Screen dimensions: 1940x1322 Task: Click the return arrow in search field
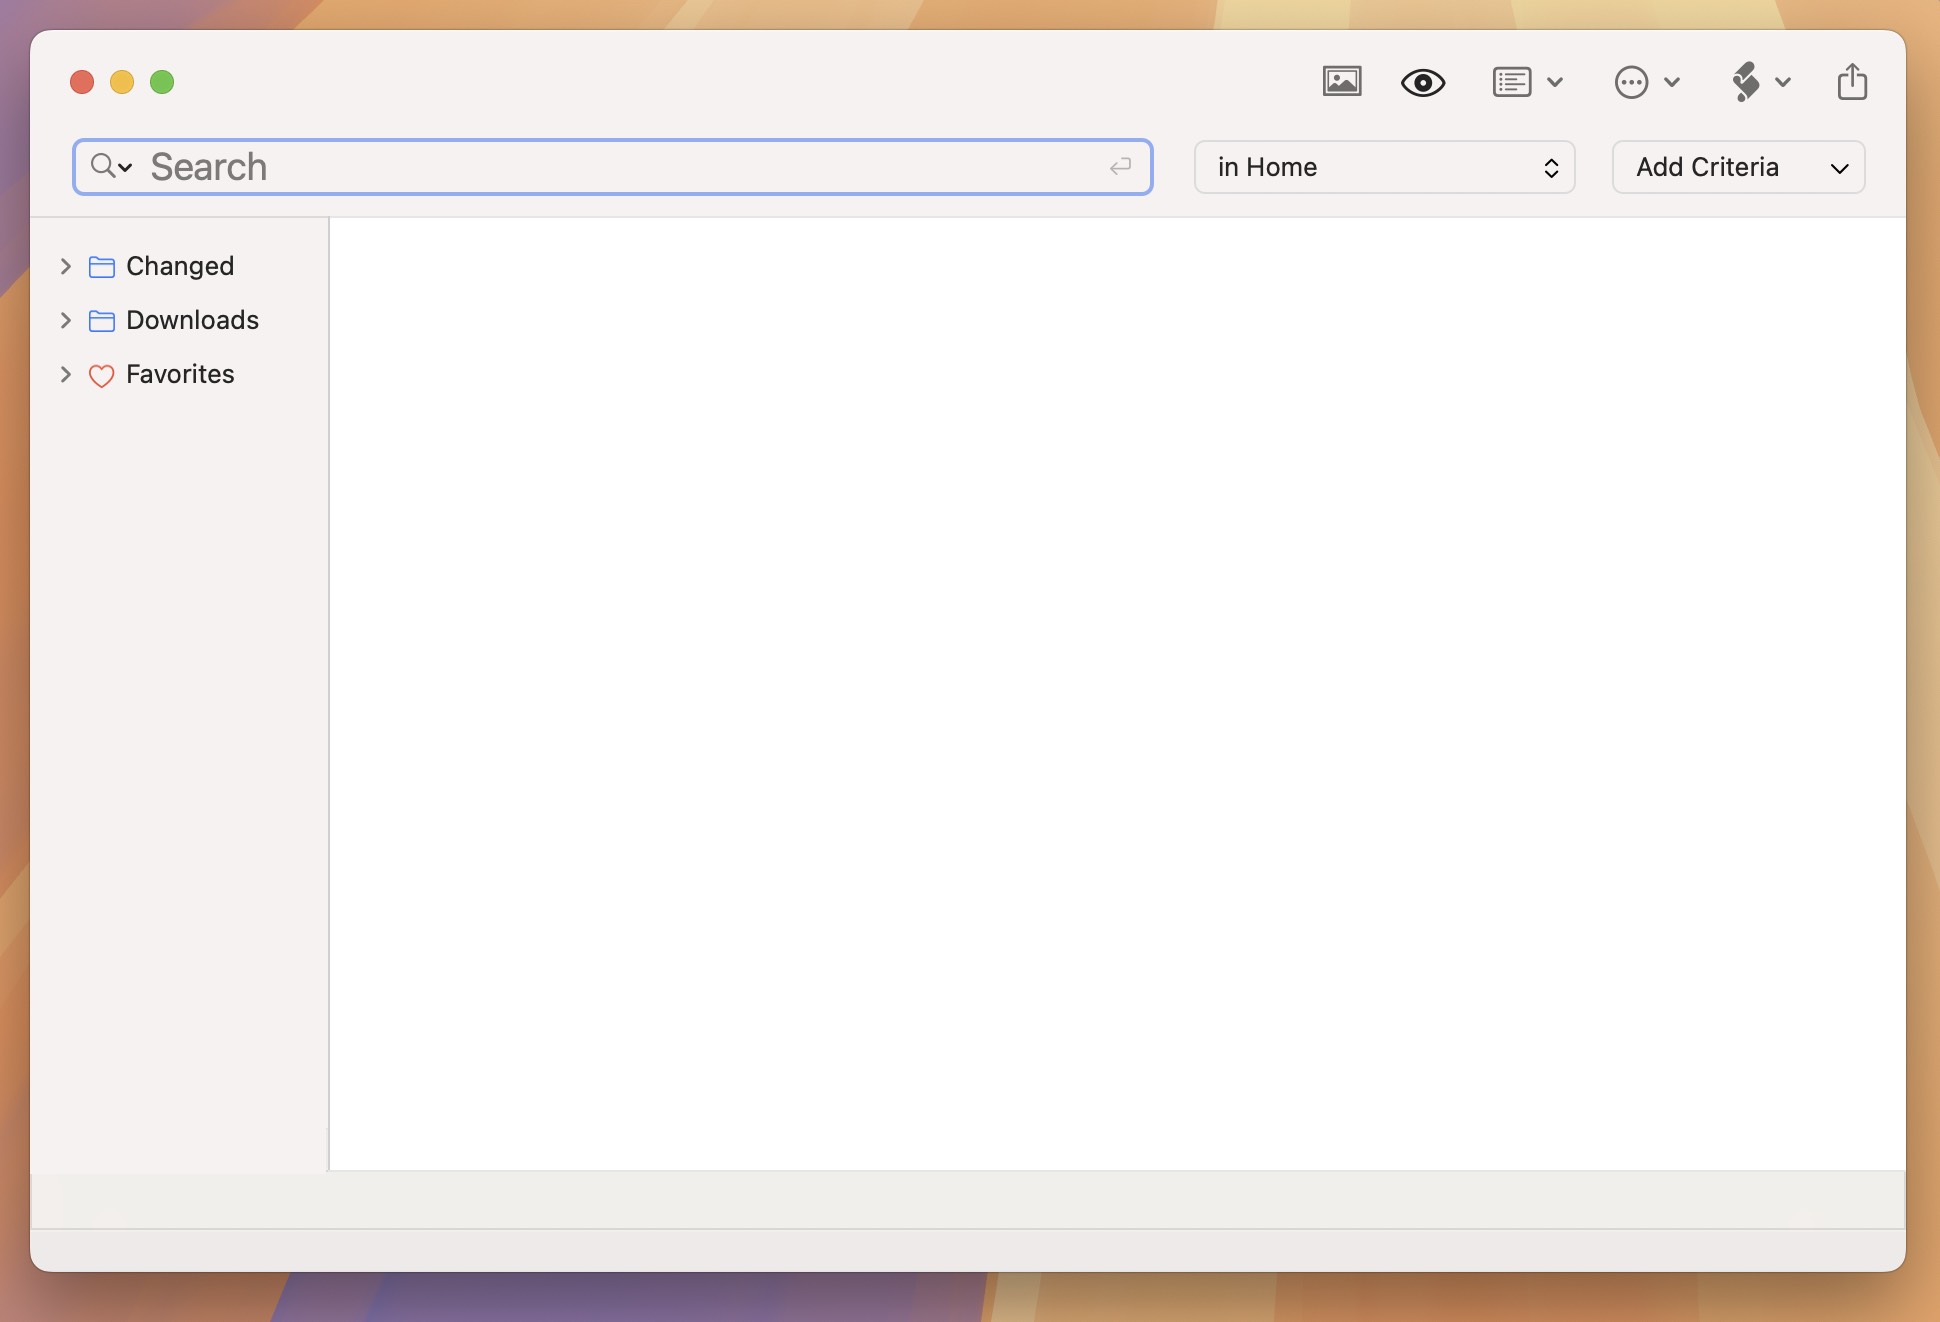pos(1120,166)
